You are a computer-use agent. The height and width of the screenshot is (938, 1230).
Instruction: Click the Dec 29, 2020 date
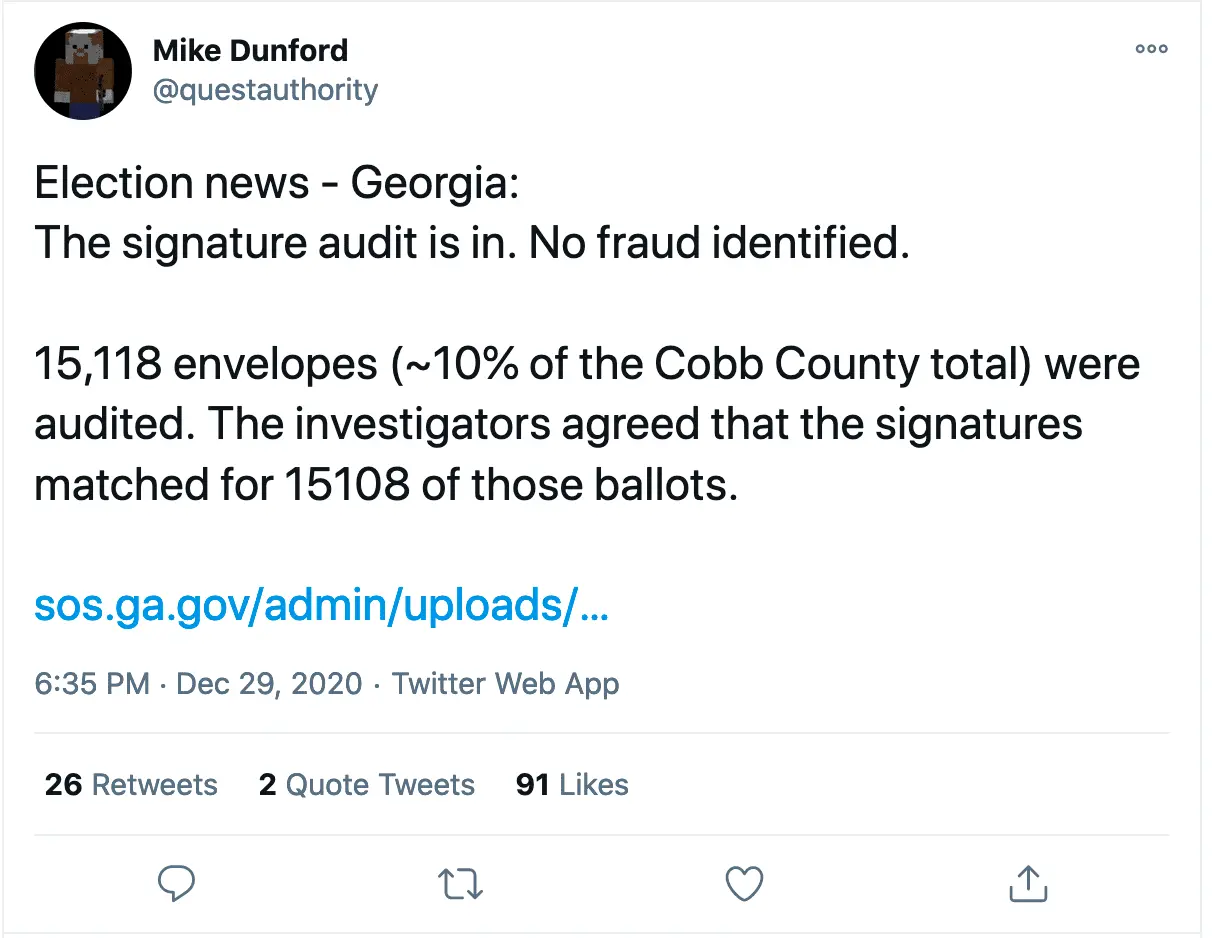coord(269,684)
